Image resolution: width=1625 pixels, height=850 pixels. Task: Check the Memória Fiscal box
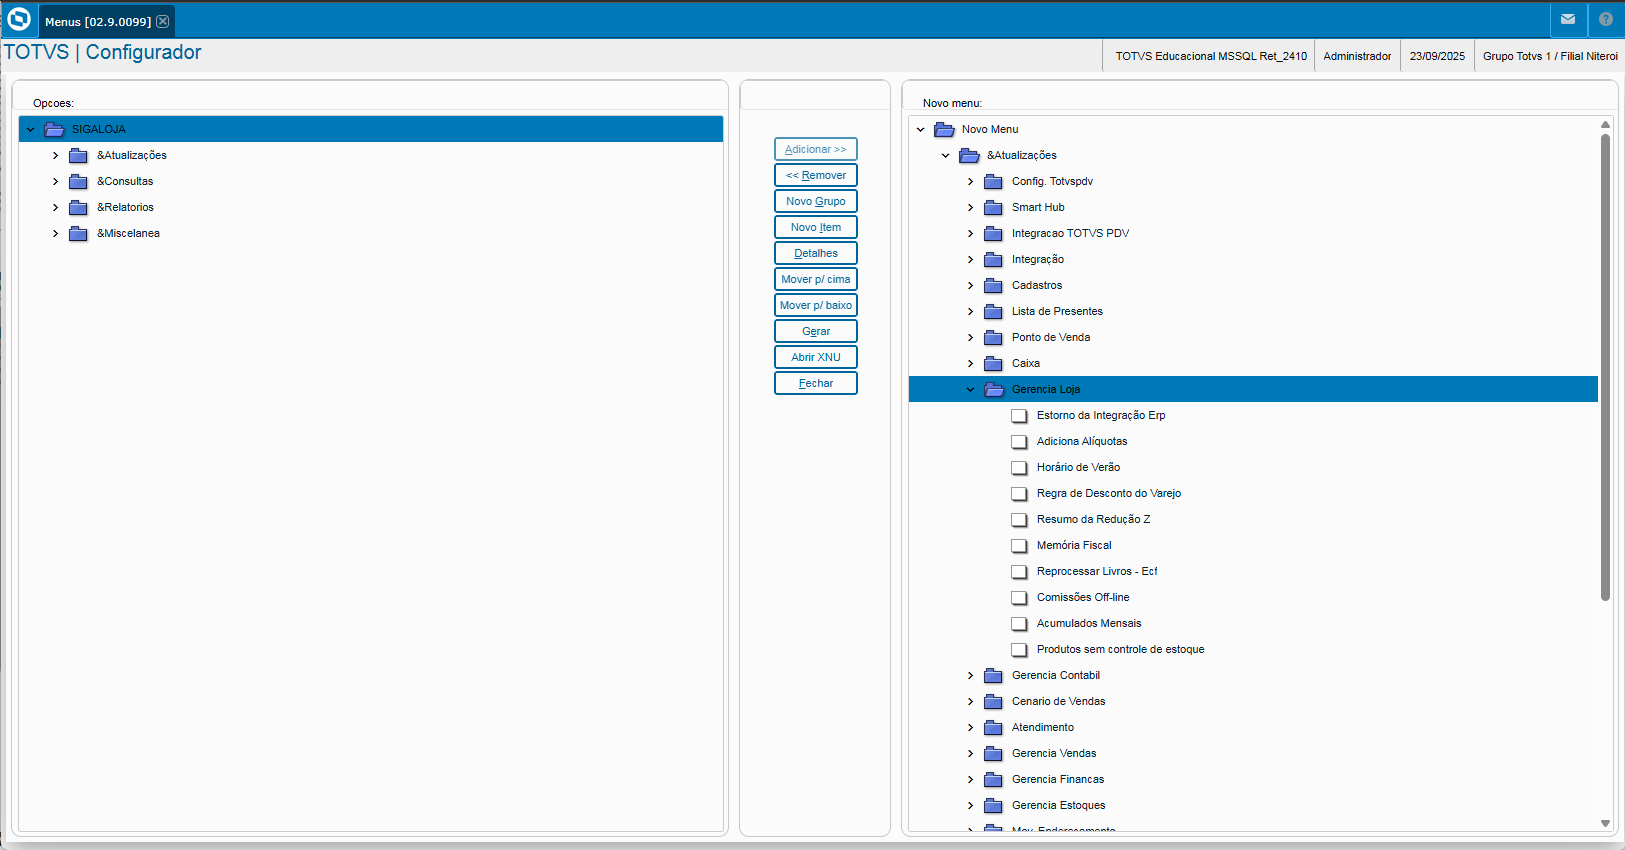coord(1019,546)
